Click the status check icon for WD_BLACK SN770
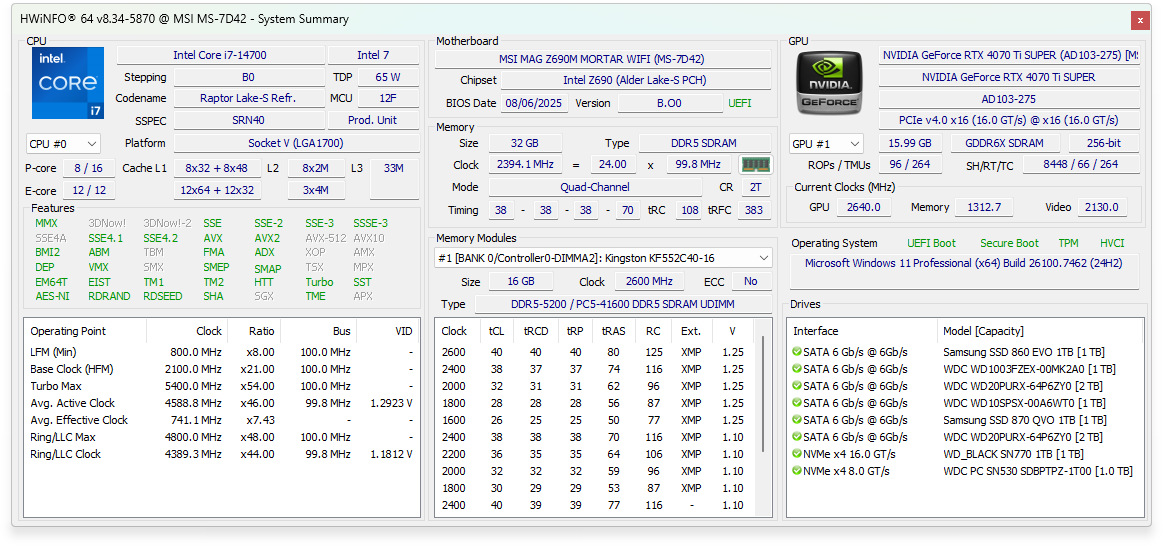 pos(797,454)
